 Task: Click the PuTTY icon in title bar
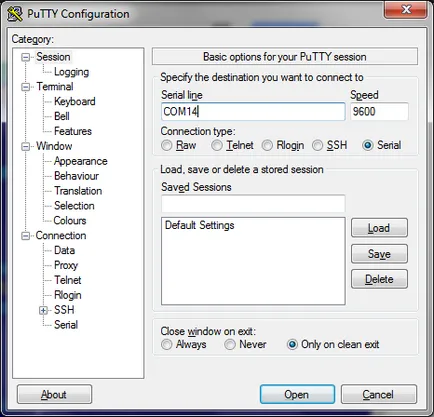(x=15, y=14)
